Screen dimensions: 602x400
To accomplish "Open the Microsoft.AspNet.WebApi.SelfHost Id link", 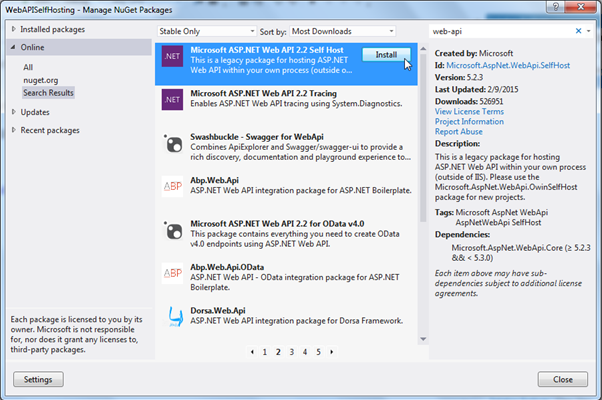I will pyautogui.click(x=508, y=65).
